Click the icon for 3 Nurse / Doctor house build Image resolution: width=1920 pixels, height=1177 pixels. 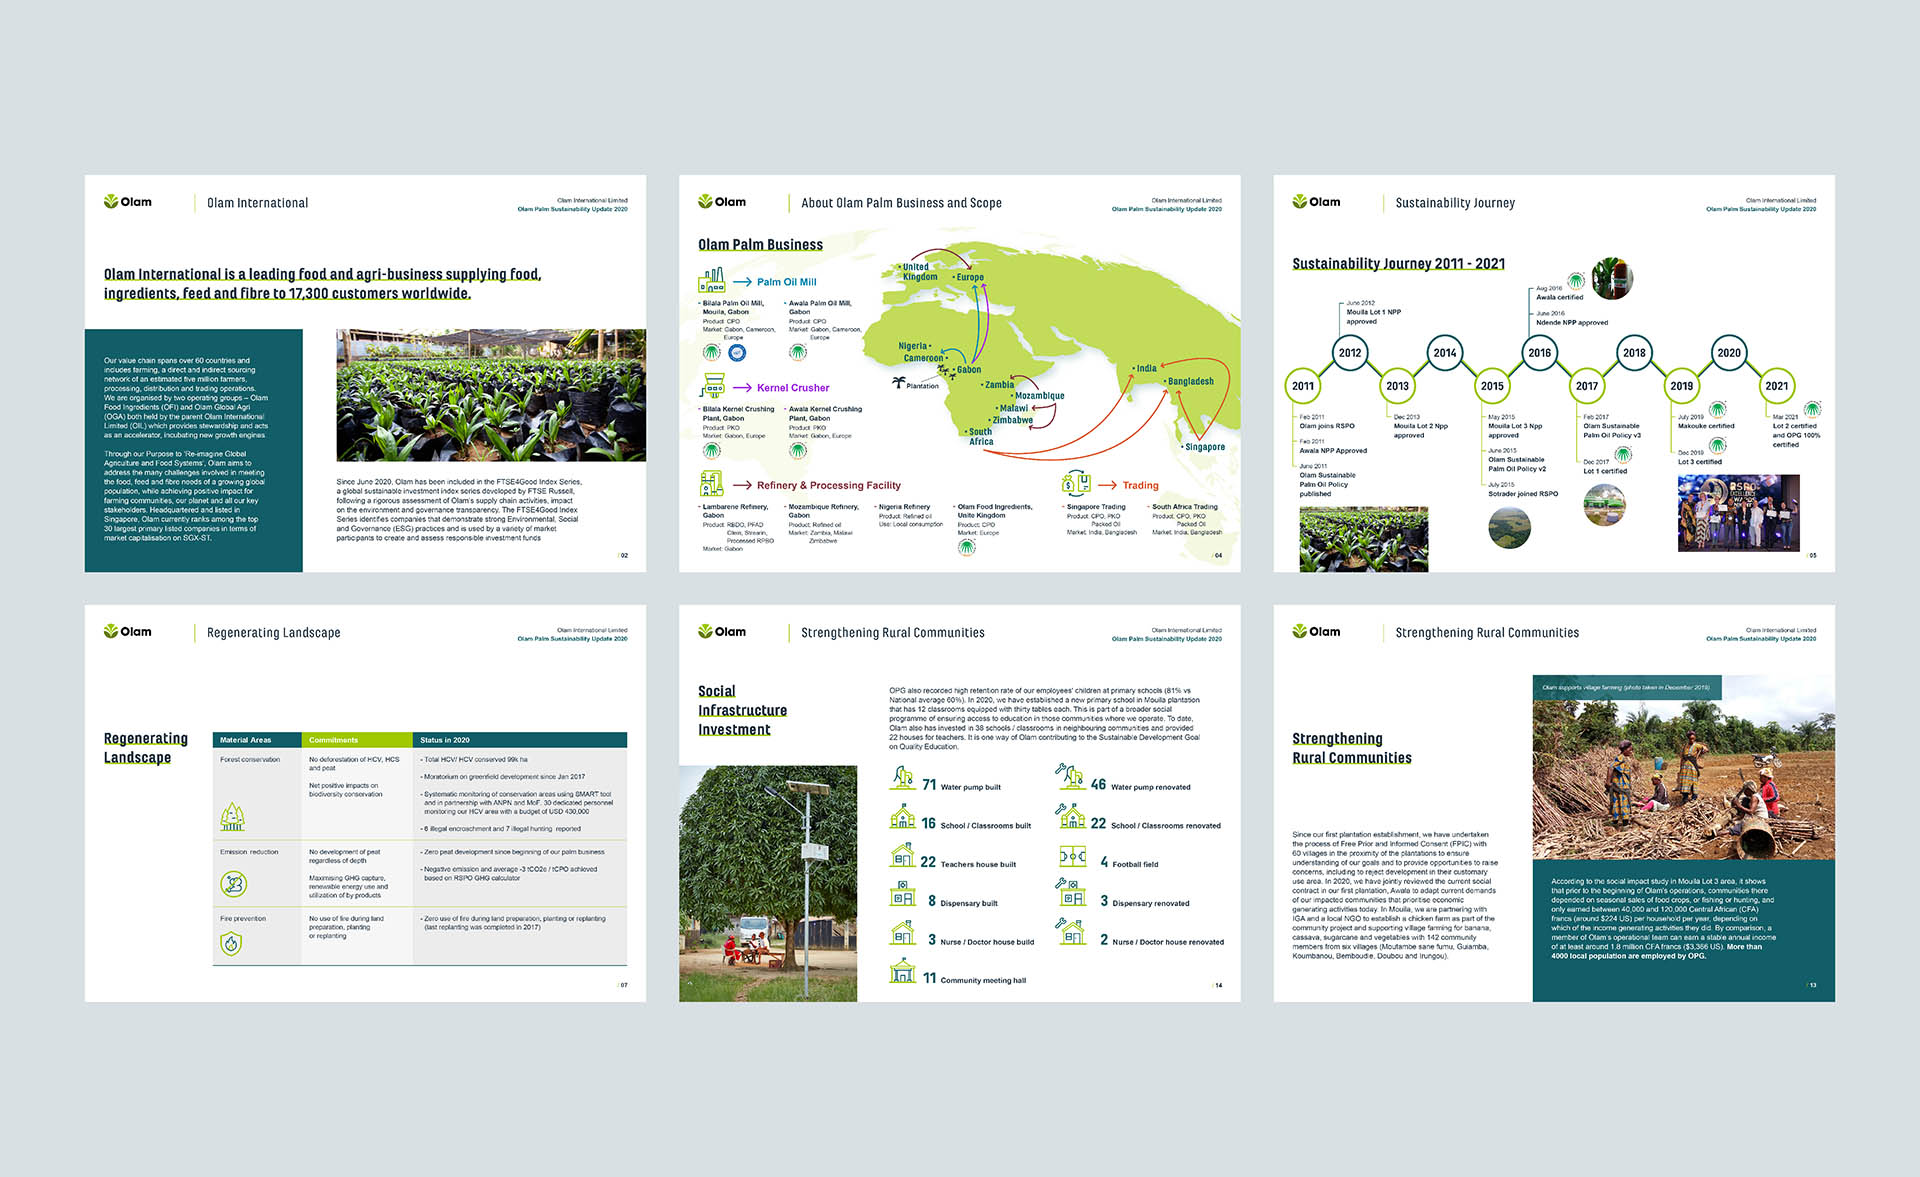(x=903, y=933)
